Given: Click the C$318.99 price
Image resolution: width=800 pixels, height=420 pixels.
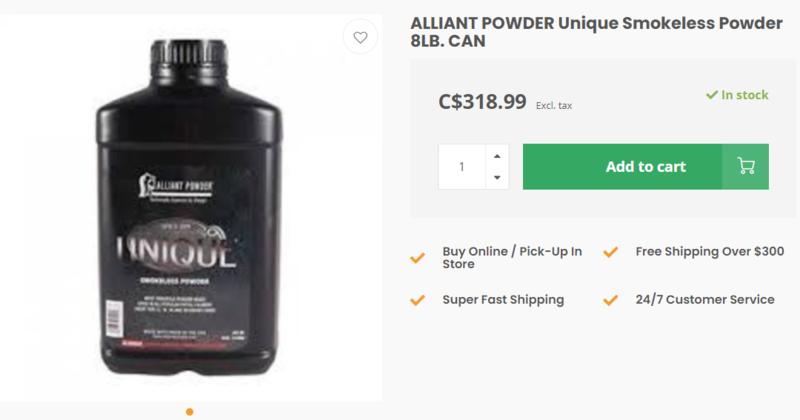Looking at the screenshot, I should pos(482,101).
